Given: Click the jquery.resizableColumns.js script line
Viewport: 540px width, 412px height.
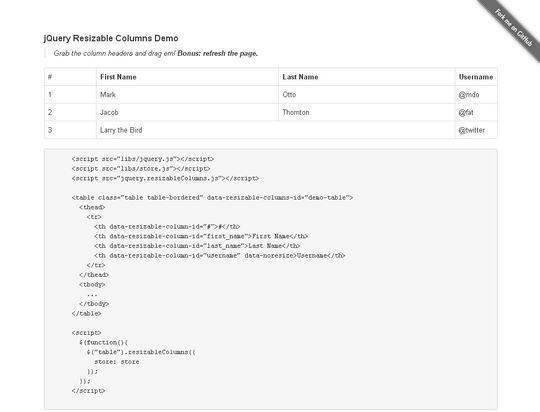Looking at the screenshot, I should click(165, 178).
